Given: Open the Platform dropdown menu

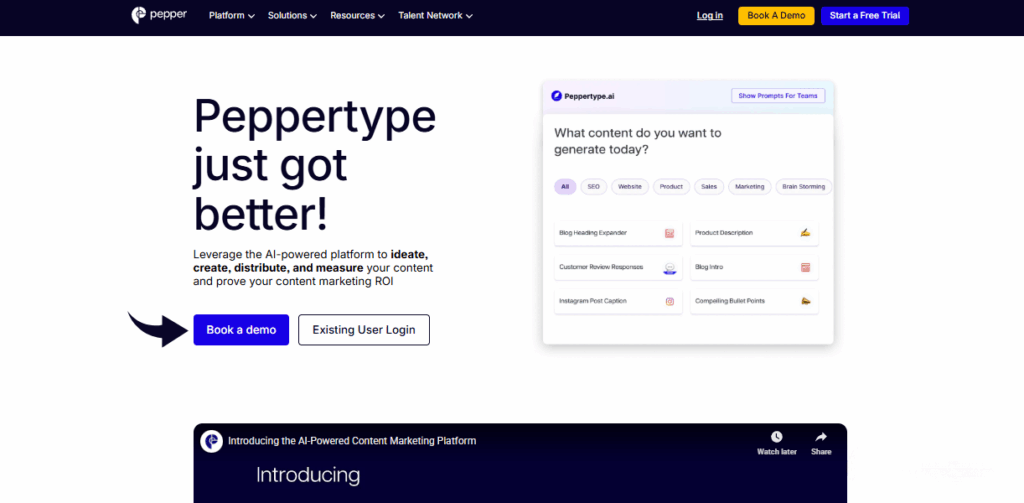Looking at the screenshot, I should click(231, 16).
